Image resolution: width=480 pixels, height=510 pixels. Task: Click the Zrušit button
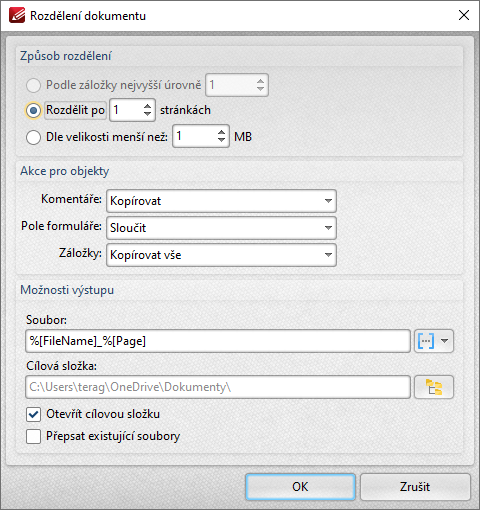(415, 487)
